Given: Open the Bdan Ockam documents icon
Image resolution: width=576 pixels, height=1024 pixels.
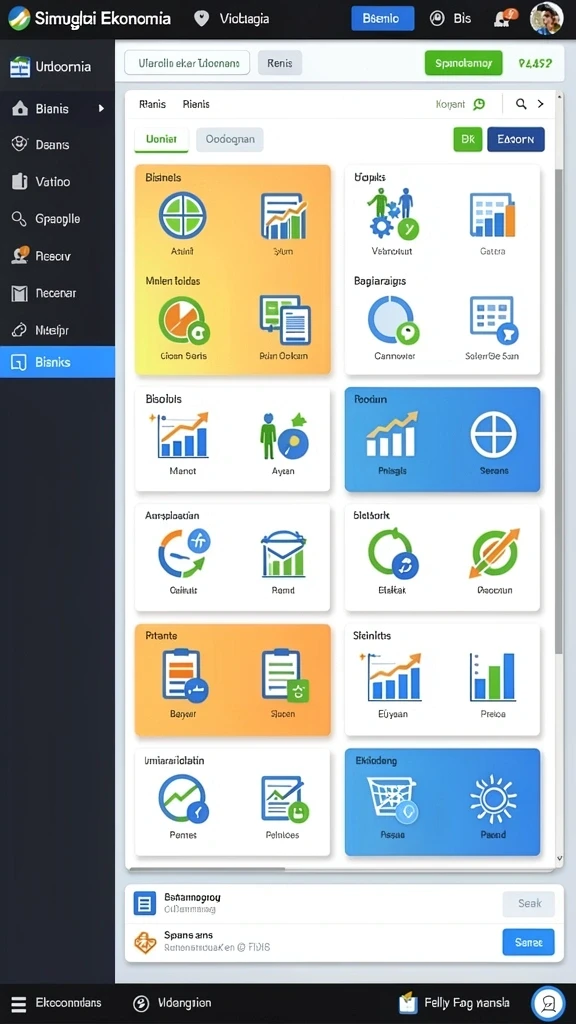Looking at the screenshot, I should point(283,320).
